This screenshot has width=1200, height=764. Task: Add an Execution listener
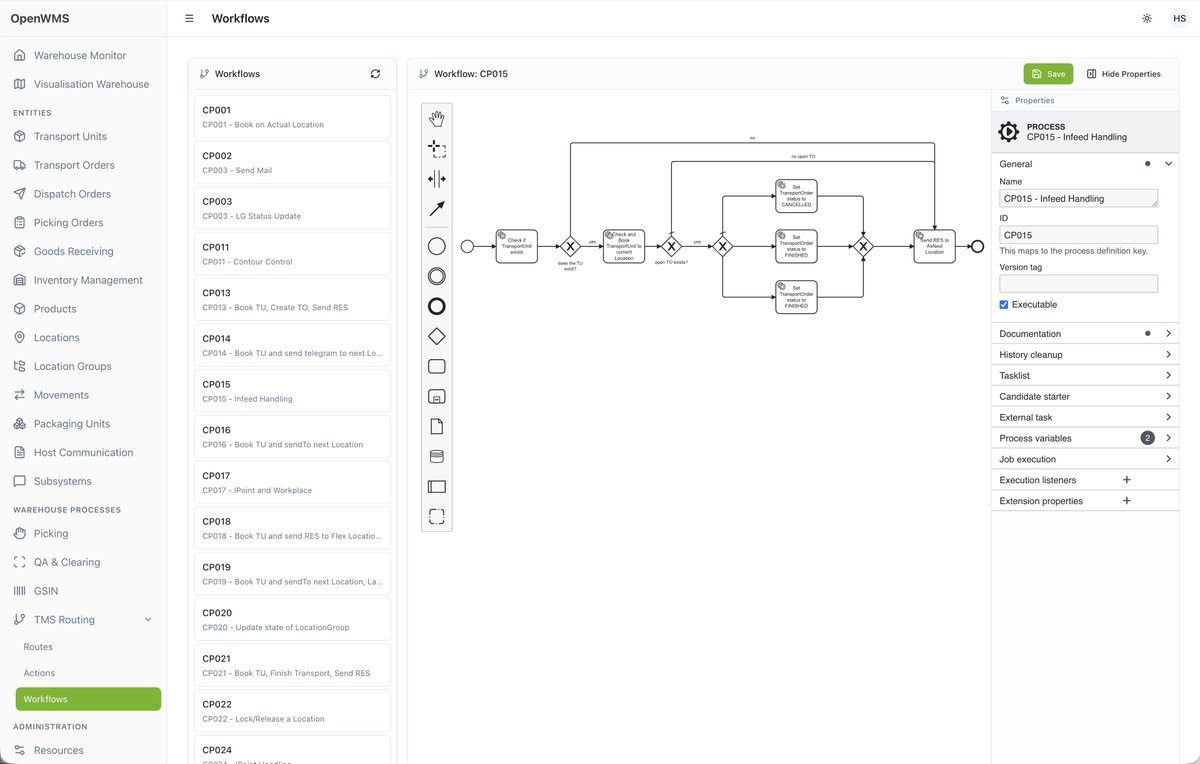[x=1127, y=480]
